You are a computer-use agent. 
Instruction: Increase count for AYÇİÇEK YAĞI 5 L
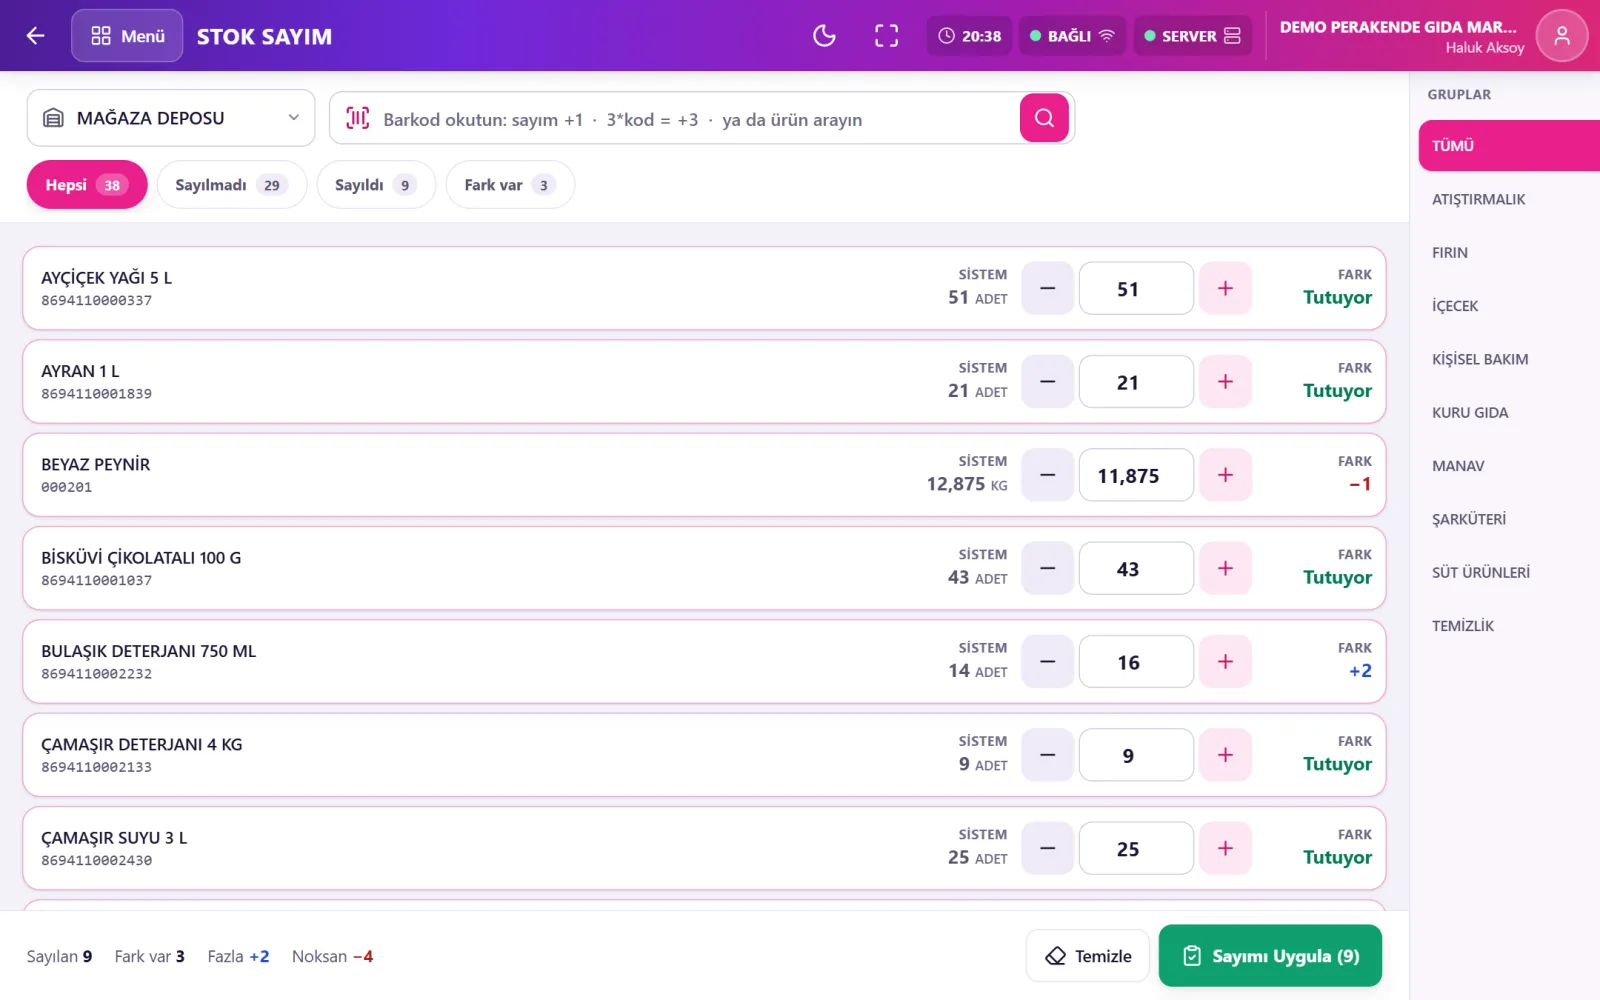pos(1225,288)
